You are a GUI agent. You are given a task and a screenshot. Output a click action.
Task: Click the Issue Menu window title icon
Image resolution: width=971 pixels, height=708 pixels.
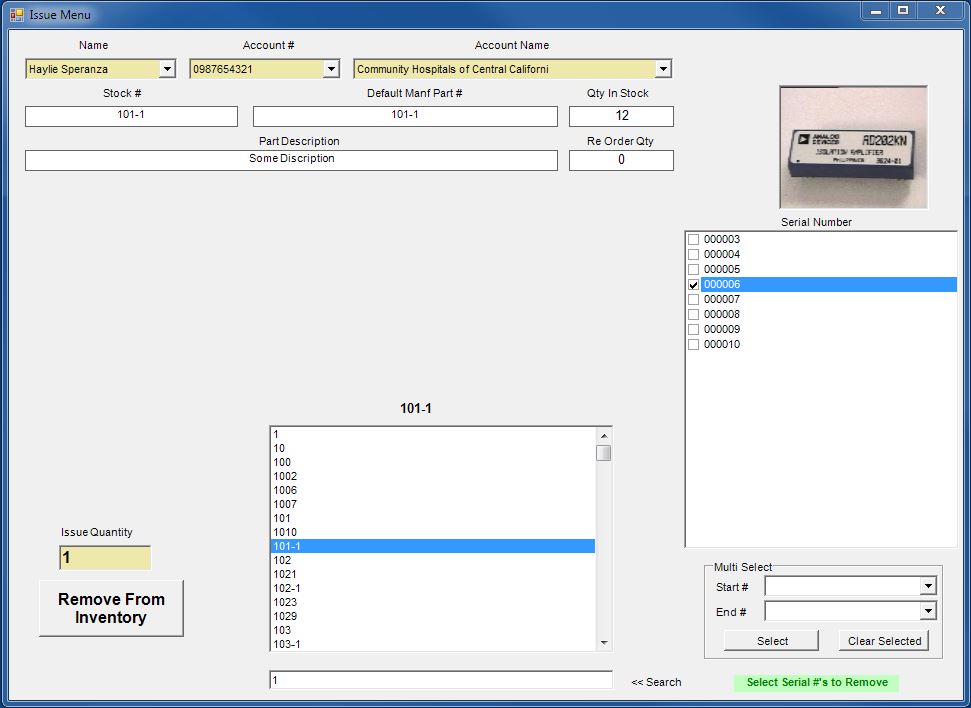click(x=16, y=14)
